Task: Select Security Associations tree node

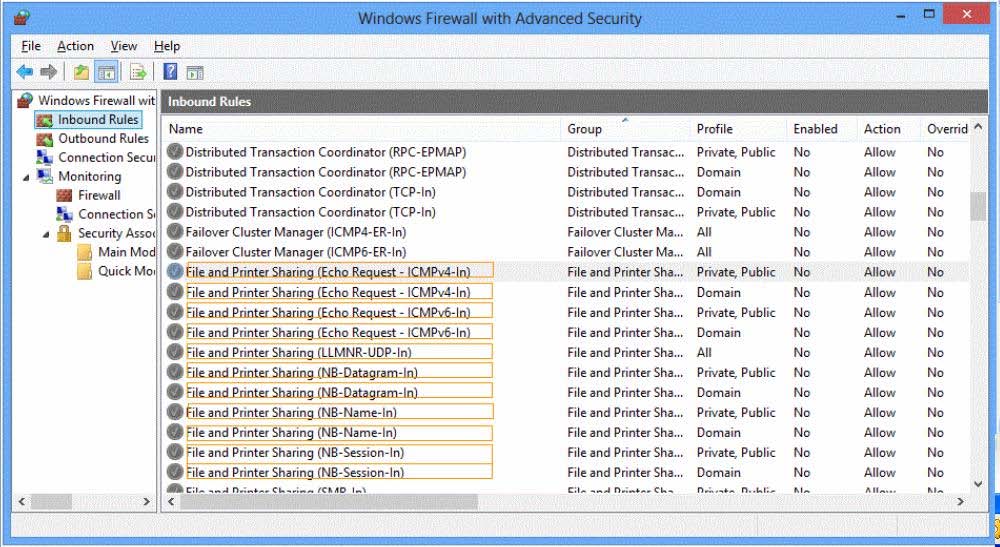Action: [x=117, y=233]
